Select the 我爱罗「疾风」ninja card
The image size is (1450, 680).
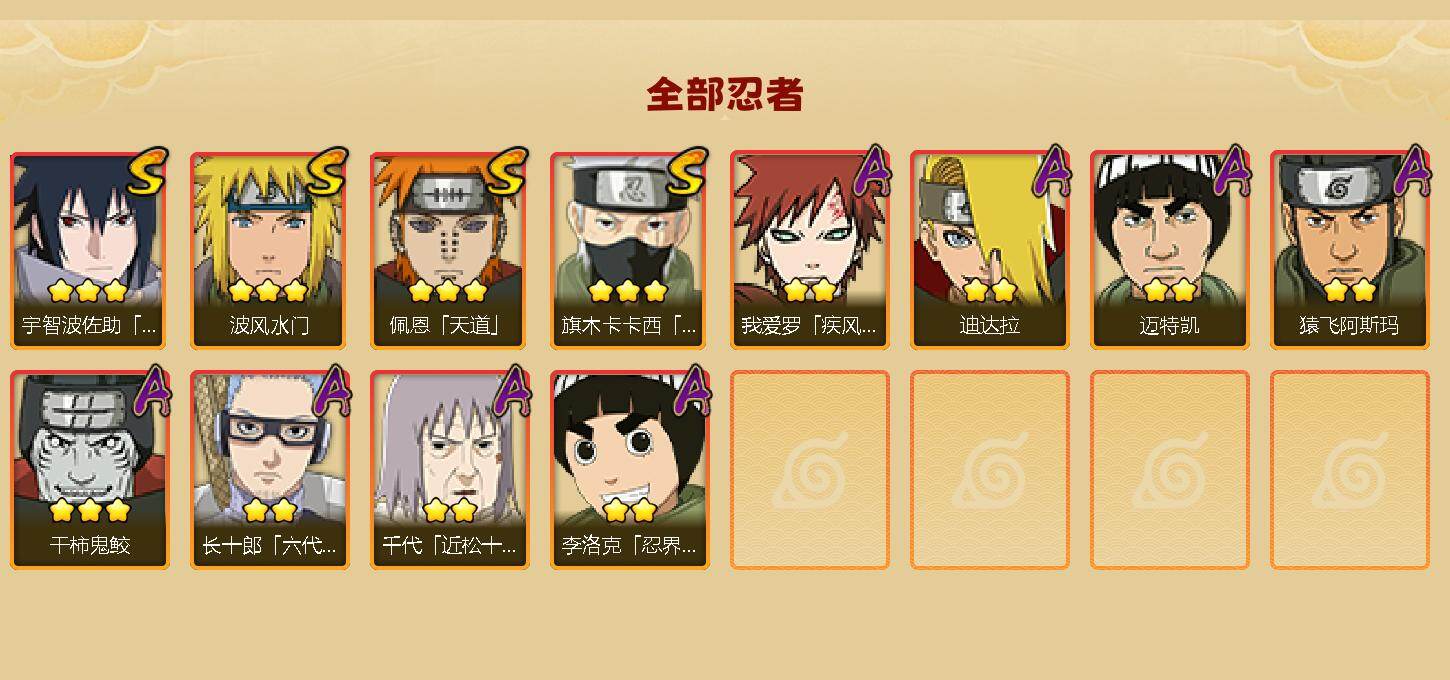click(x=810, y=250)
